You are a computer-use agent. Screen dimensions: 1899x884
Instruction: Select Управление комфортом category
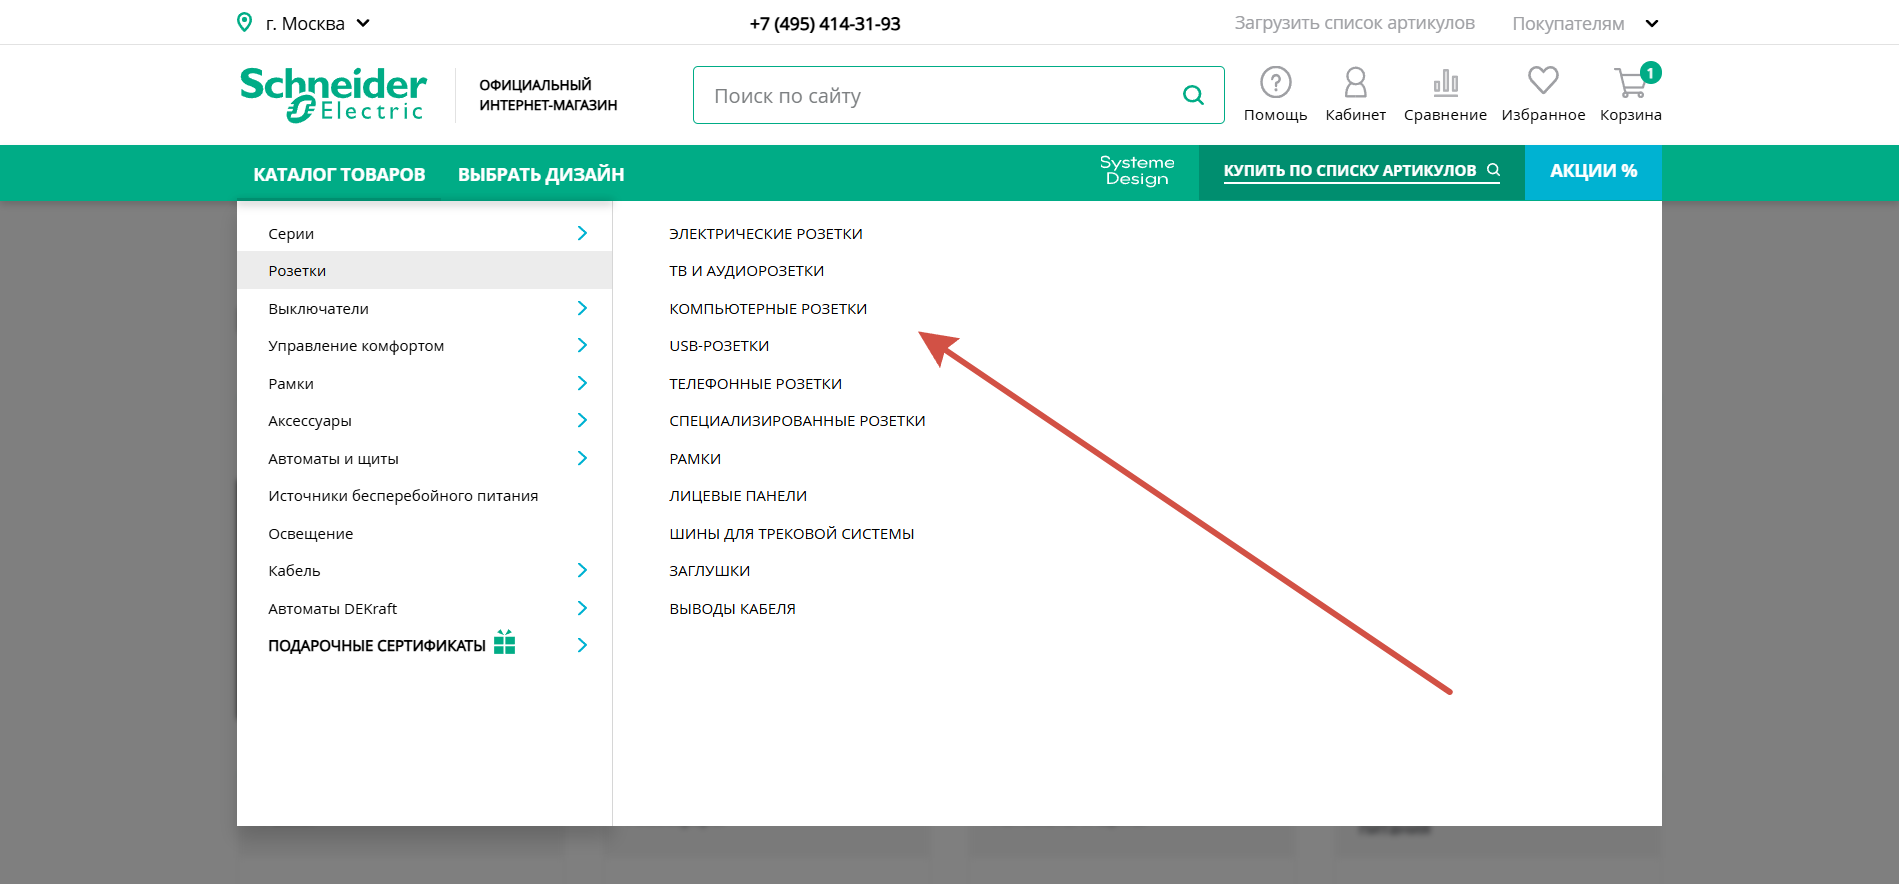[x=356, y=346]
